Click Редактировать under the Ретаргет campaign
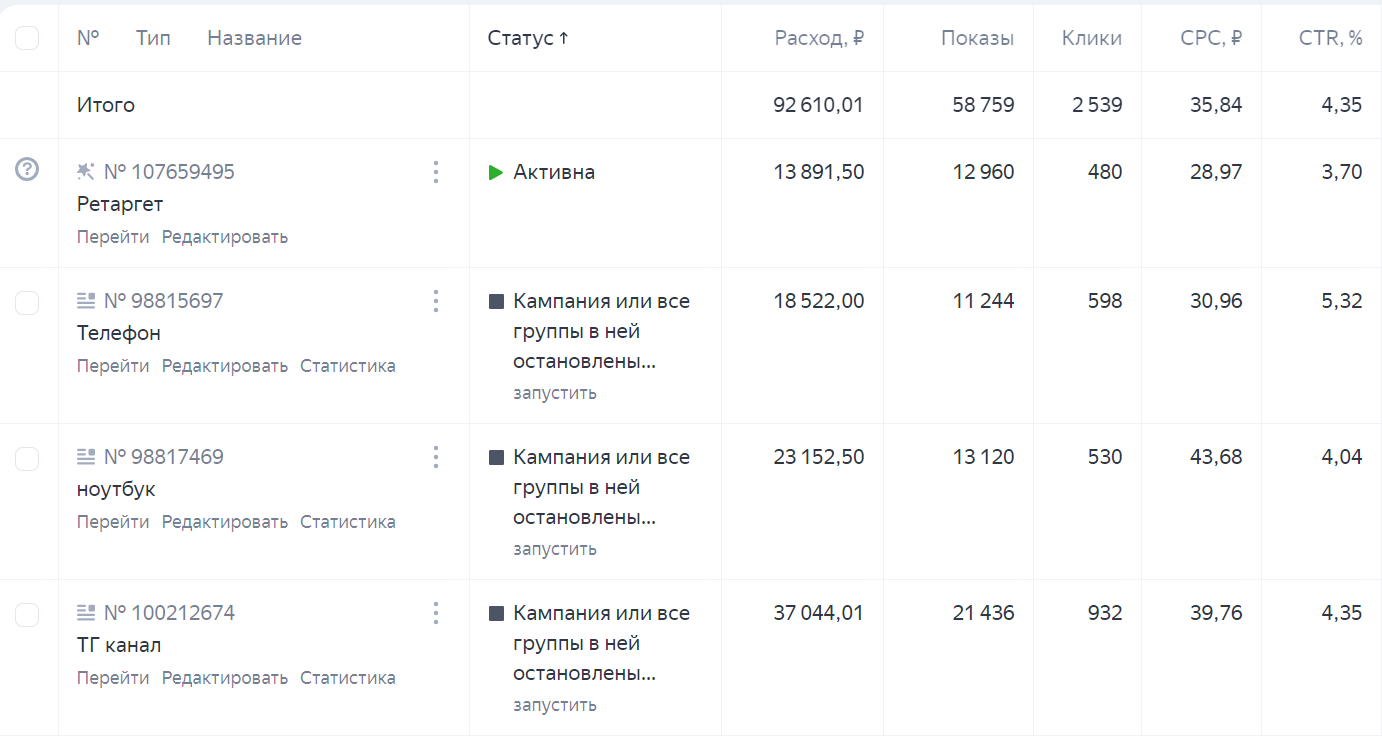This screenshot has height=736, width=1382. click(224, 237)
